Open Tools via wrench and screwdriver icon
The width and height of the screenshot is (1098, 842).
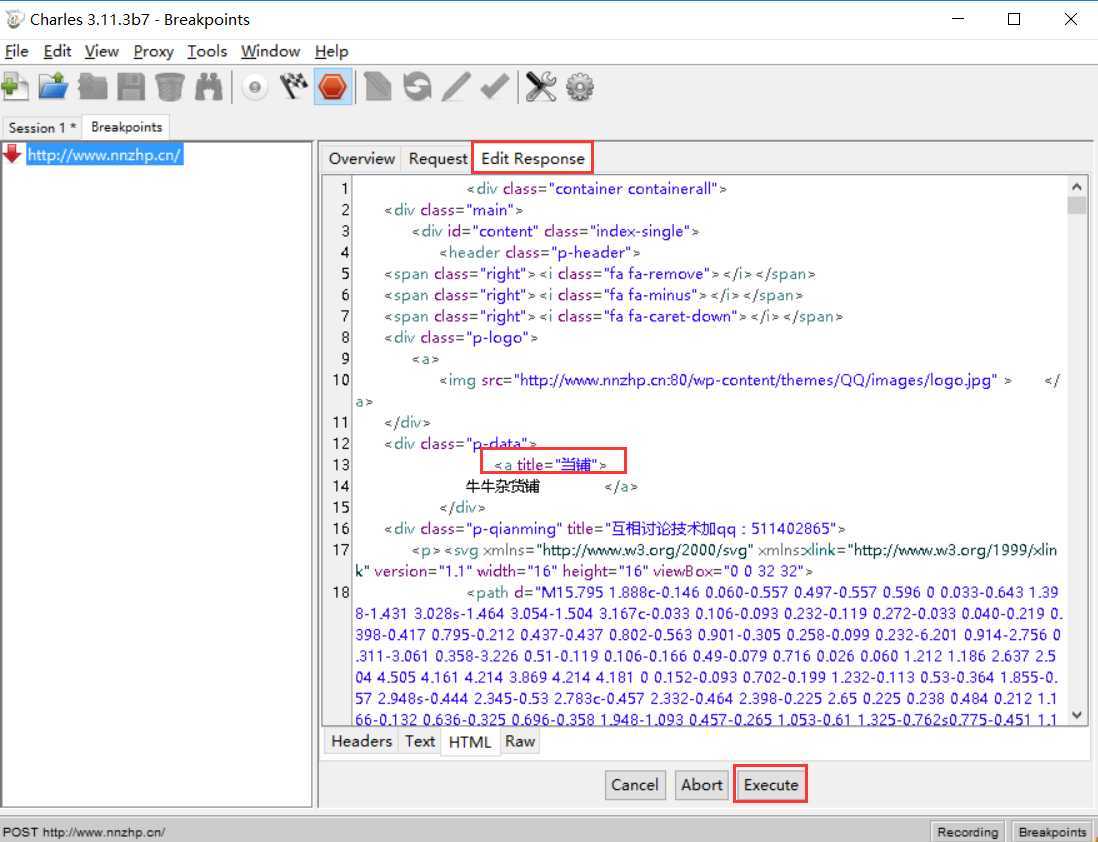(541, 88)
